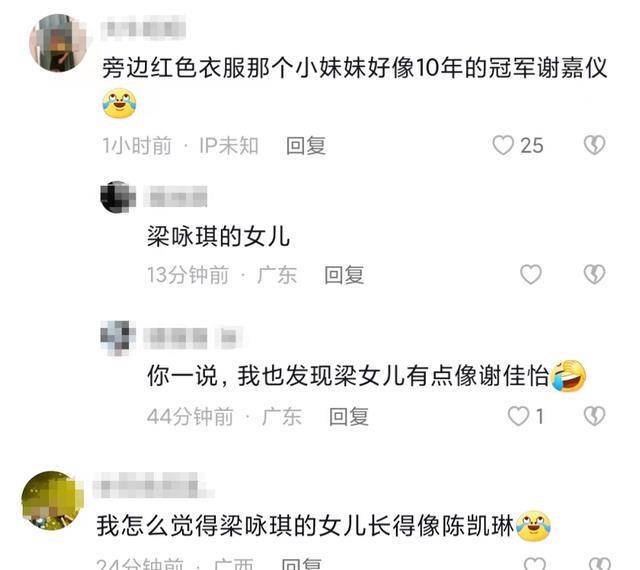Dislike the reply posted 44分钟前
The height and width of the screenshot is (570, 640).
pyautogui.click(x=594, y=416)
